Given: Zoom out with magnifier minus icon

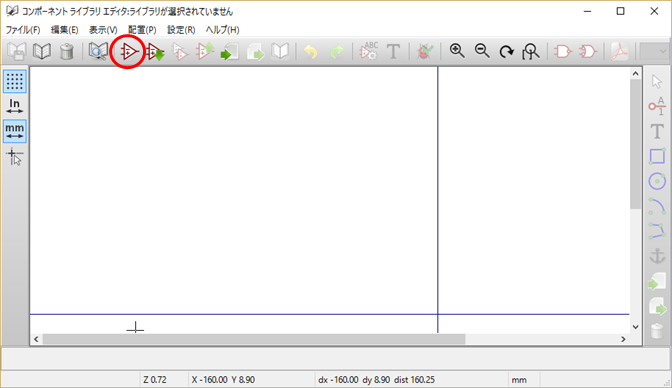Looking at the screenshot, I should click(x=482, y=51).
